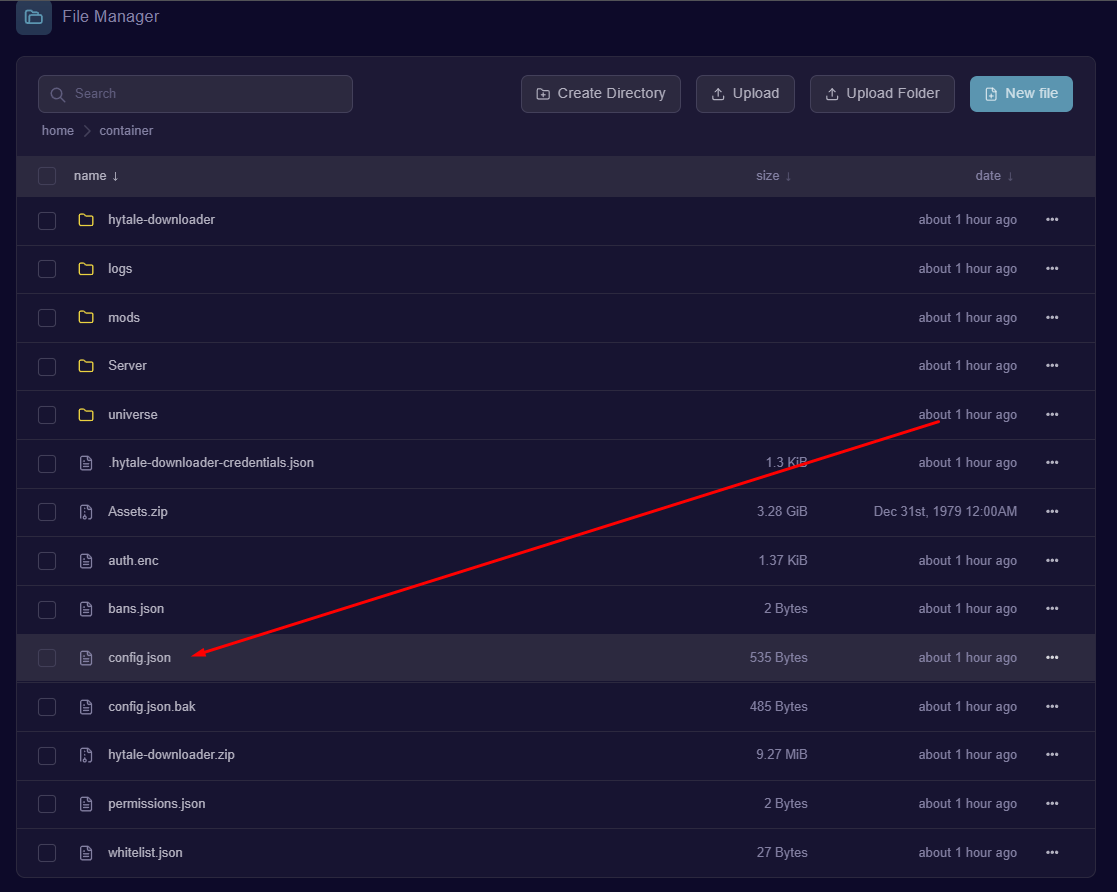Click the file icon beside auth.enc
Image resolution: width=1117 pixels, height=892 pixels.
pyautogui.click(x=86, y=561)
